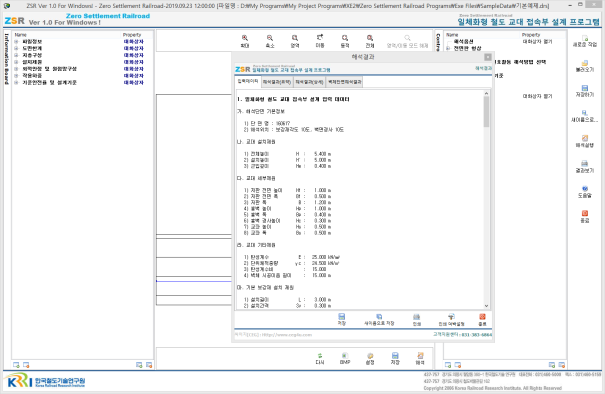Click the 인쇄 print icon in results dialog

click(417, 320)
